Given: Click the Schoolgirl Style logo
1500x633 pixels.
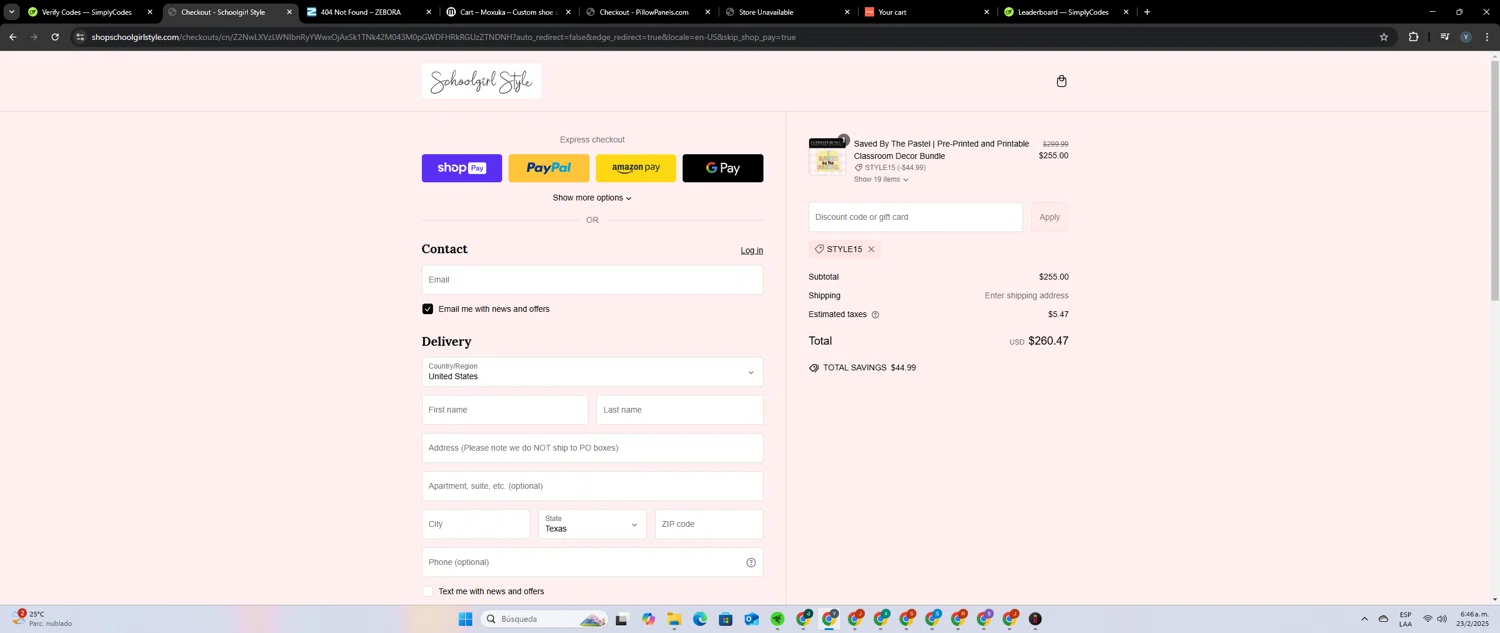Looking at the screenshot, I should [x=481, y=81].
